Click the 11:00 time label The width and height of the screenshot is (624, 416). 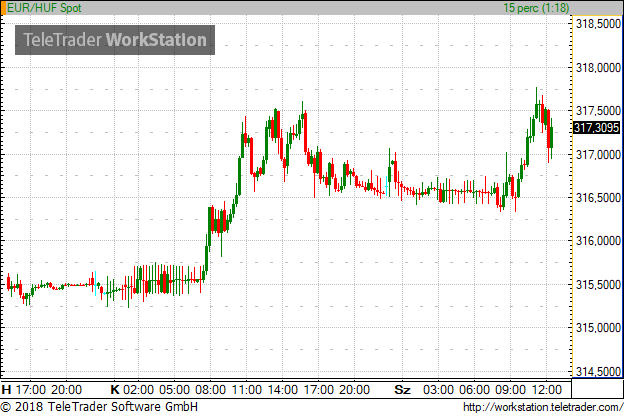point(247,389)
